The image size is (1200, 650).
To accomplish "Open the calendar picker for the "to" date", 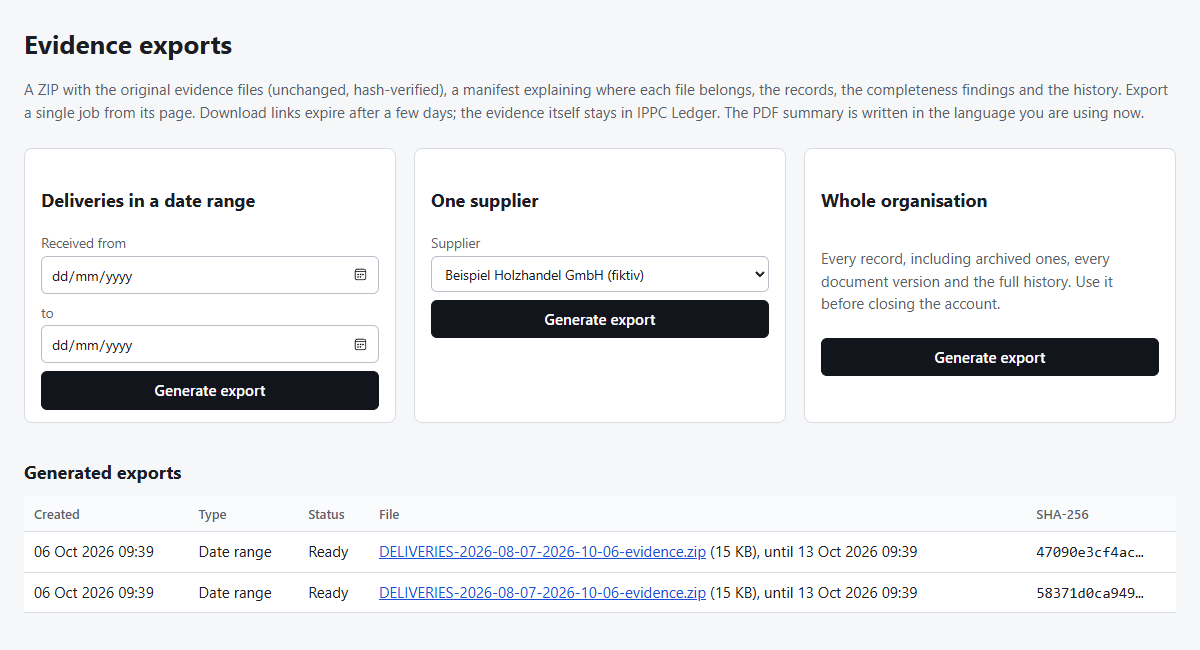I will pos(360,345).
